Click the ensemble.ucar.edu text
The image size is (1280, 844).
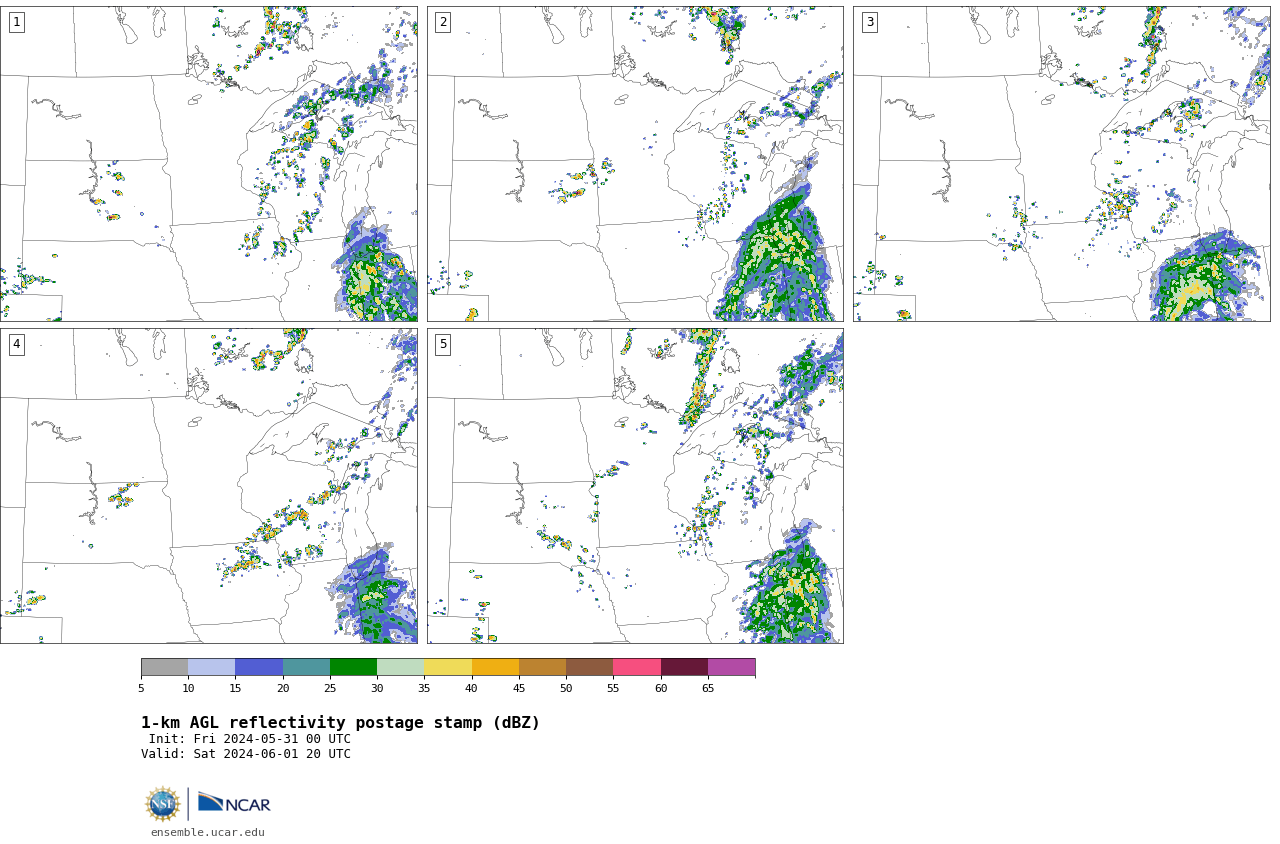tap(208, 832)
